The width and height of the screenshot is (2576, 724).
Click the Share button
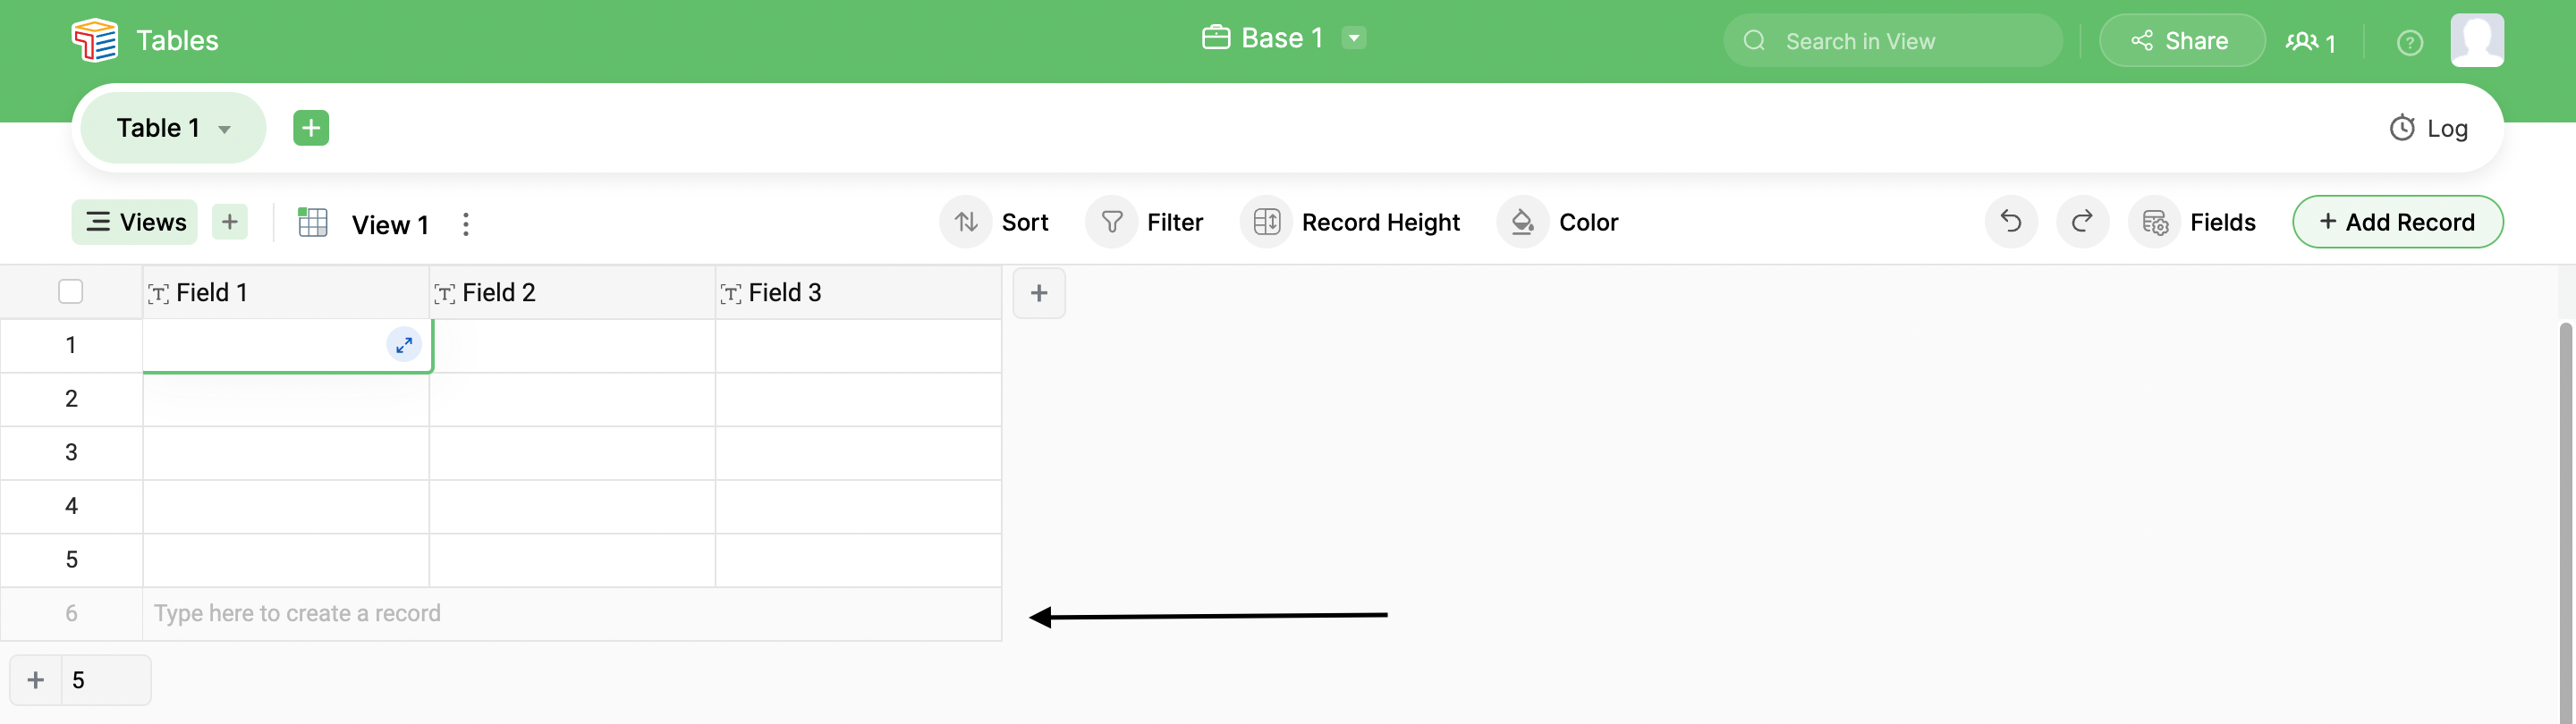point(2181,41)
